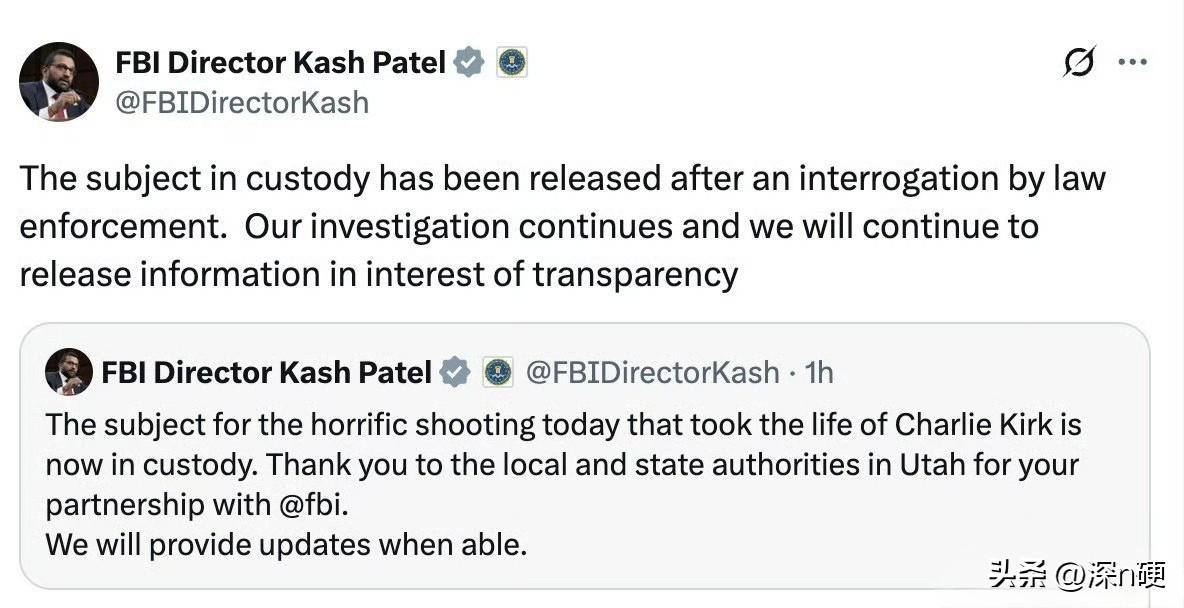Click verified badge beside main post name

[x=469, y=62]
